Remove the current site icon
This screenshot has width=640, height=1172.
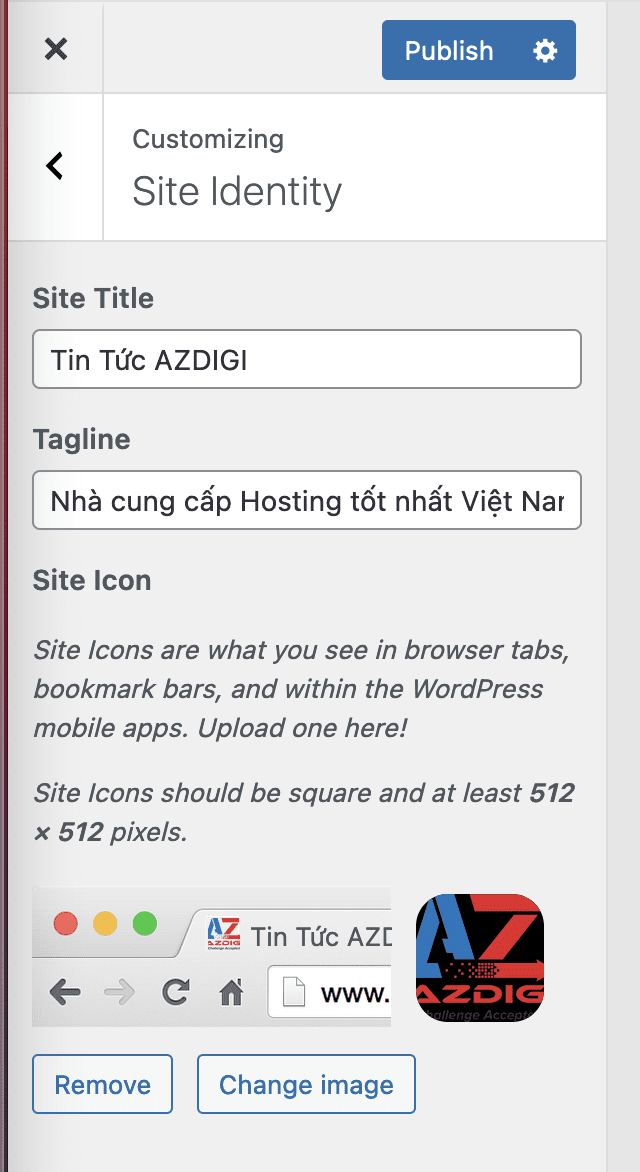pos(102,1084)
